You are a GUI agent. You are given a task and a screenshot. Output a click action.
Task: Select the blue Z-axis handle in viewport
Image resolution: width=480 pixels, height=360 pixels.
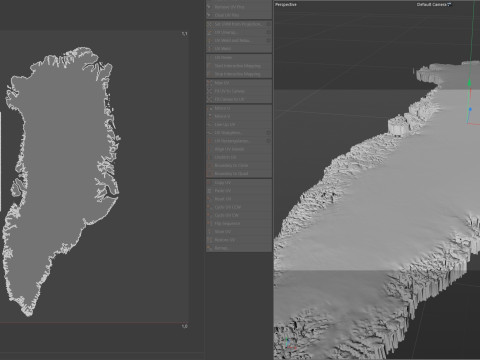coord(470,109)
